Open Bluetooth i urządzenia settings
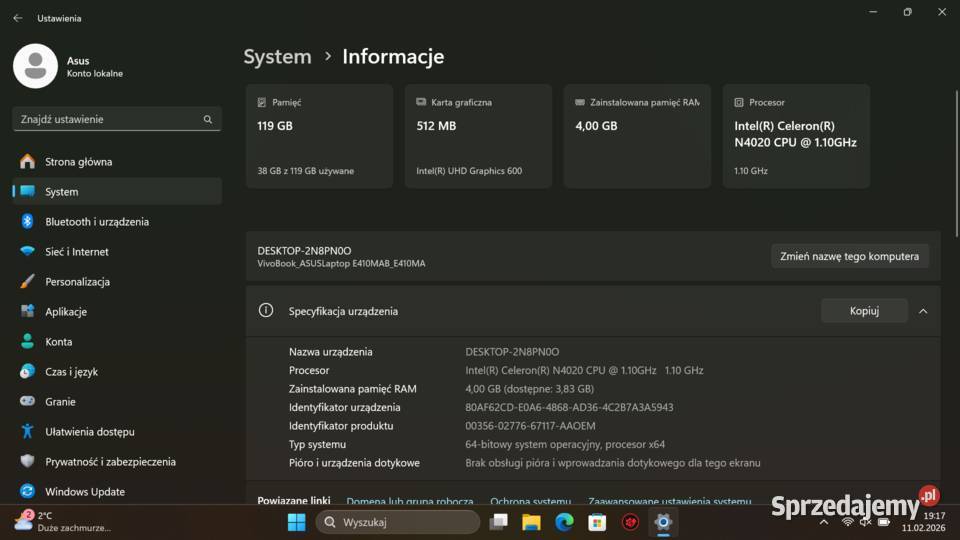The height and width of the screenshot is (540, 960). pos(117,222)
